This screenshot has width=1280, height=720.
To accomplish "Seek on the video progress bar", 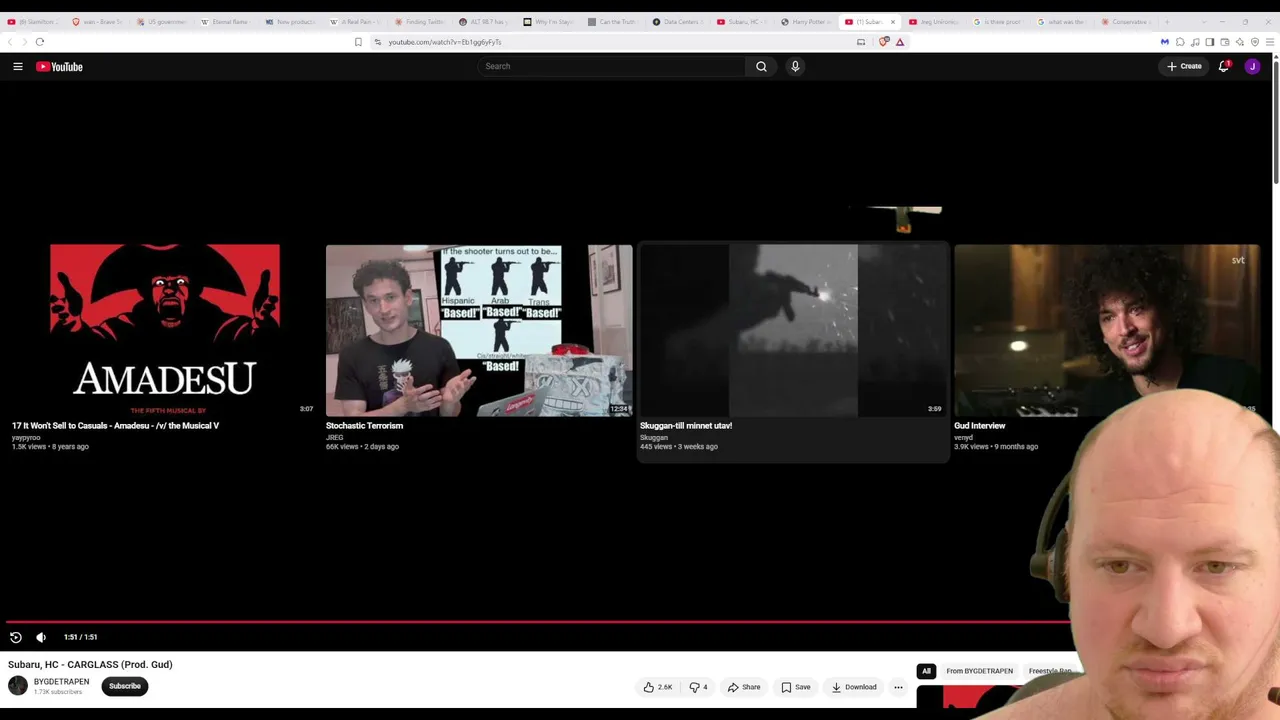I will click(x=538, y=622).
